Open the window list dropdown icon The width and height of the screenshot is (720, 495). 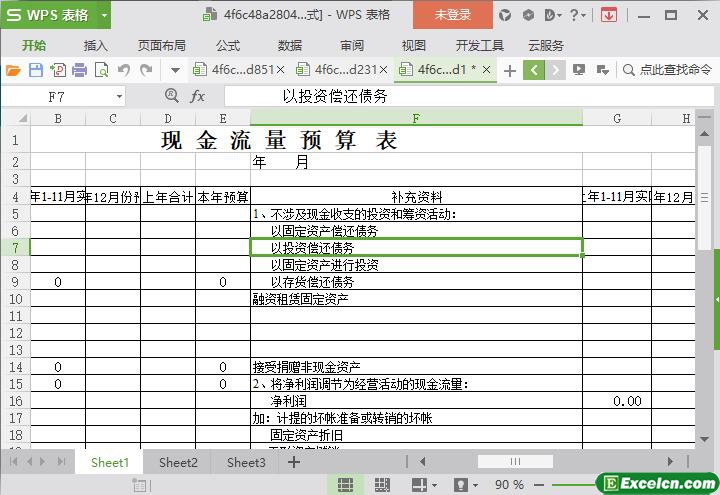[x=602, y=70]
